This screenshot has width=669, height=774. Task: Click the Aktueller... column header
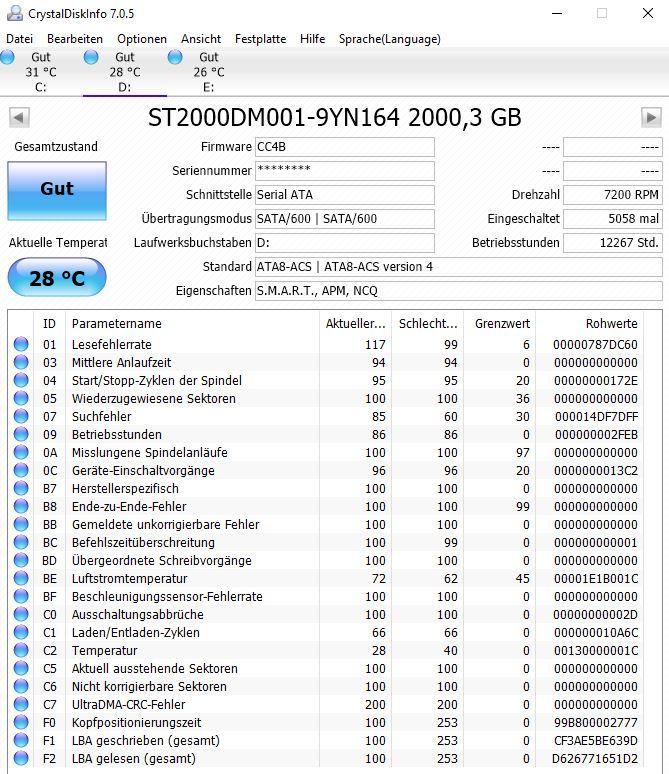pos(355,324)
